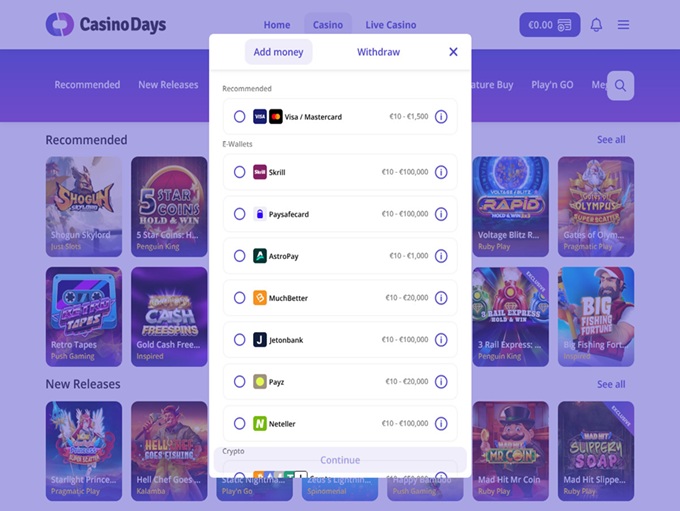Image resolution: width=680 pixels, height=511 pixels.
Task: Close the Add money dialog
Action: point(453,52)
